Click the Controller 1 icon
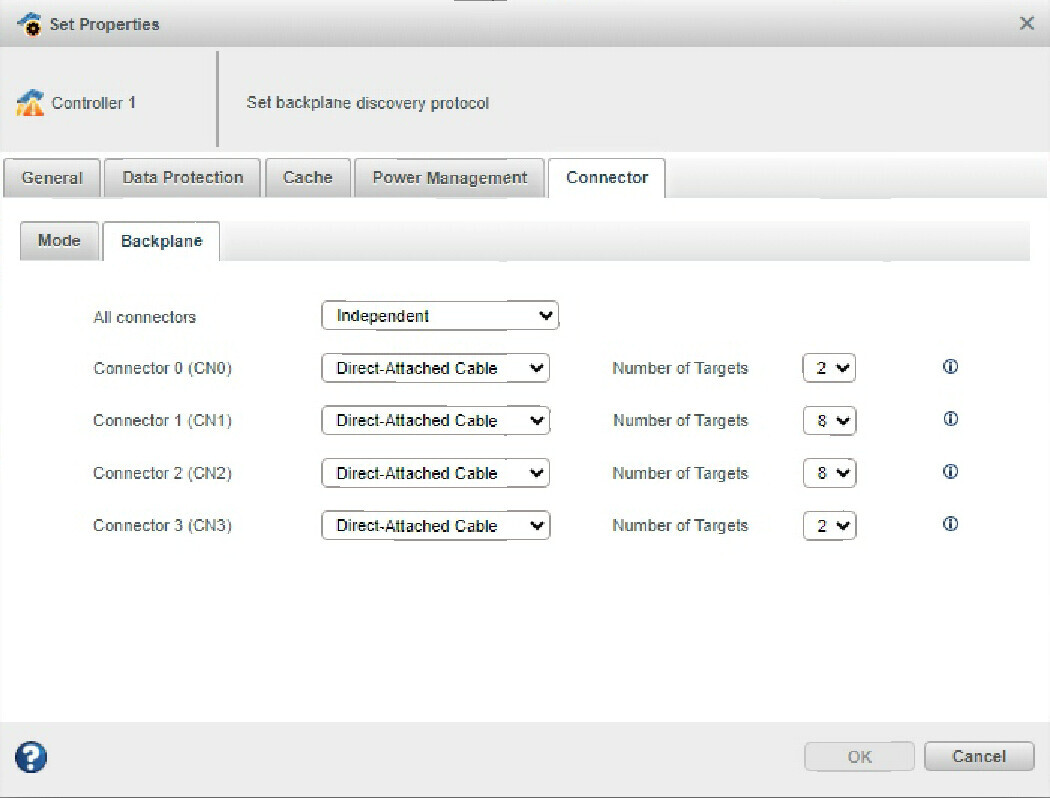The width and height of the screenshot is (1050, 798). point(30,103)
